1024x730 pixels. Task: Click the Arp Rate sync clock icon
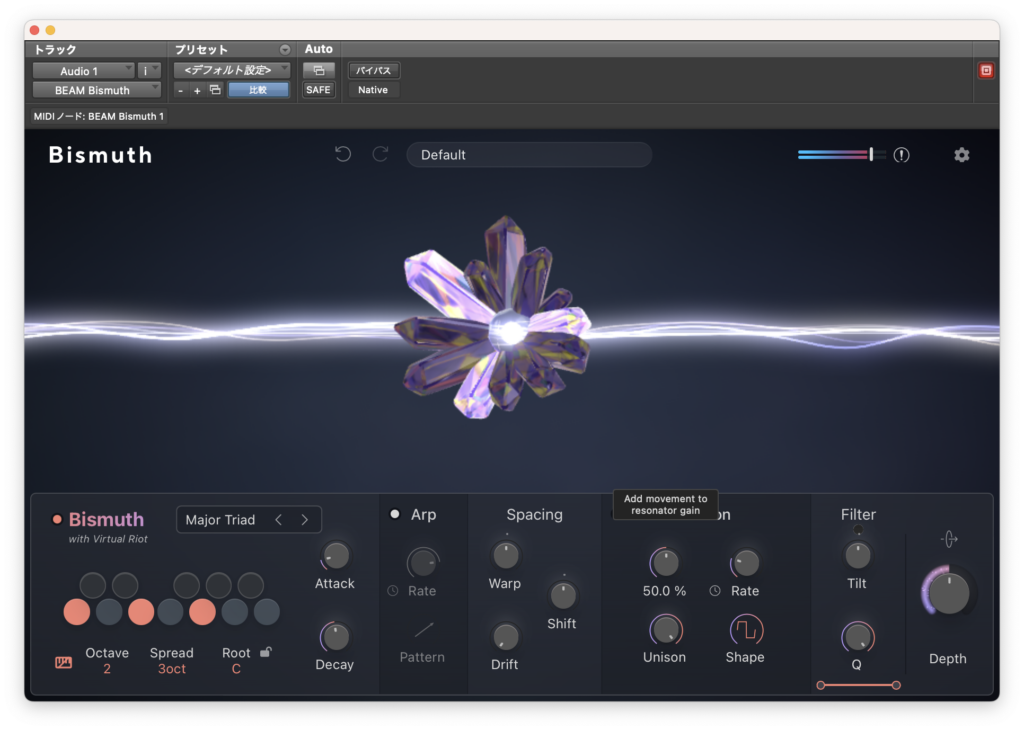click(392, 590)
